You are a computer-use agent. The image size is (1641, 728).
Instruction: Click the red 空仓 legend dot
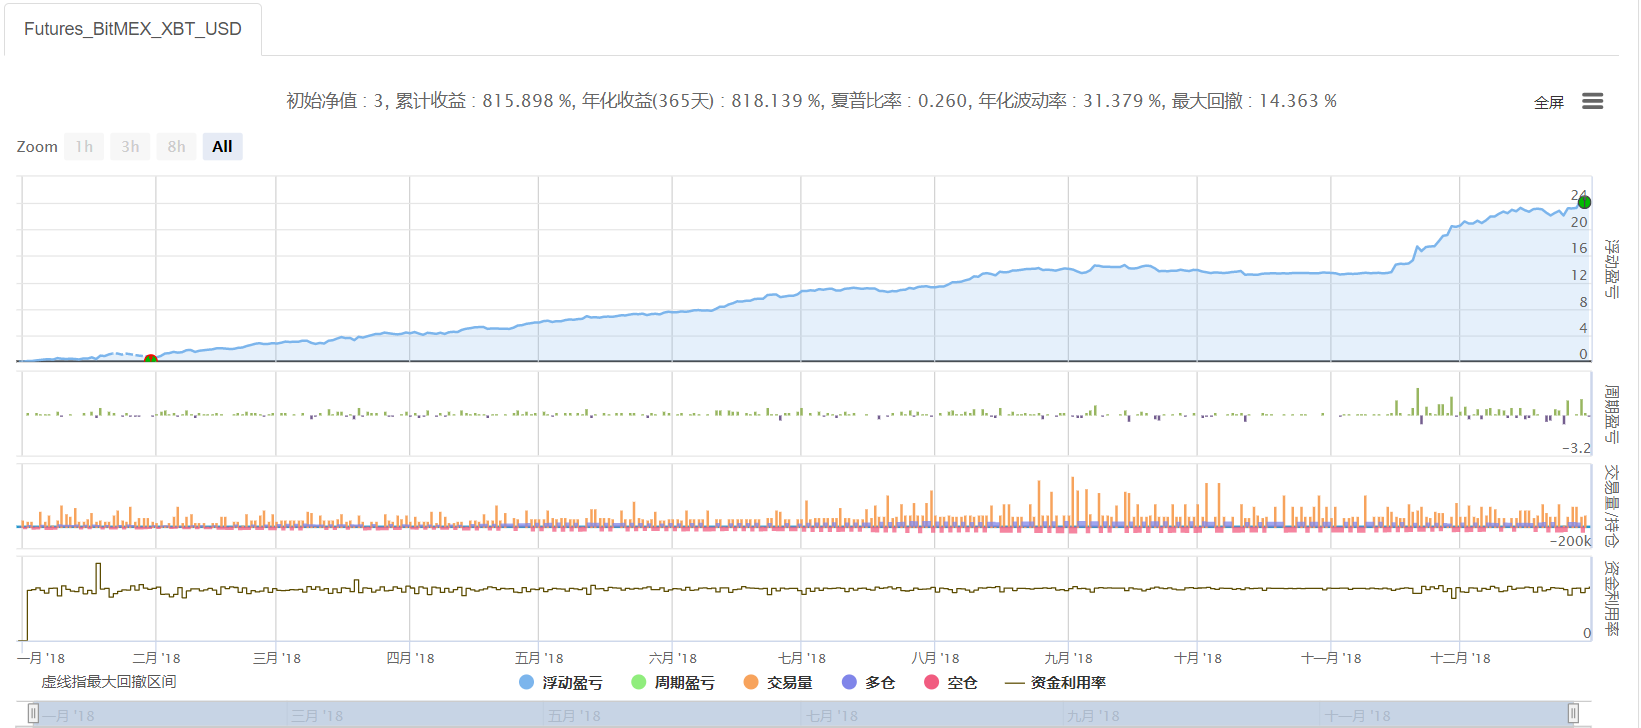tap(932, 682)
